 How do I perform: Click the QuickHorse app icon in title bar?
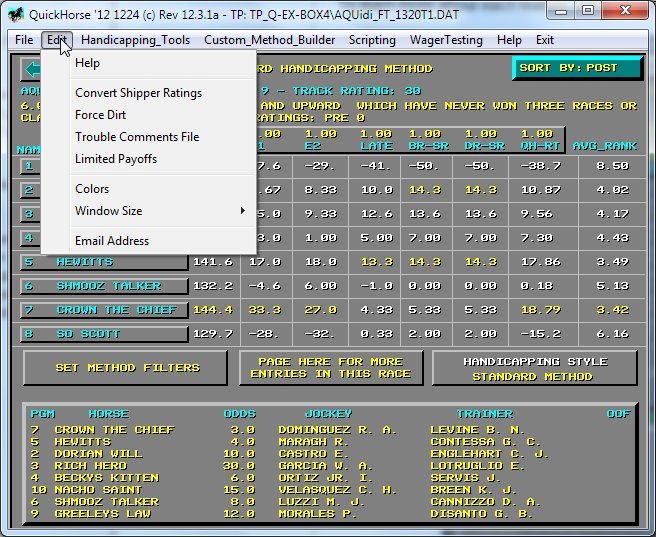(14, 13)
